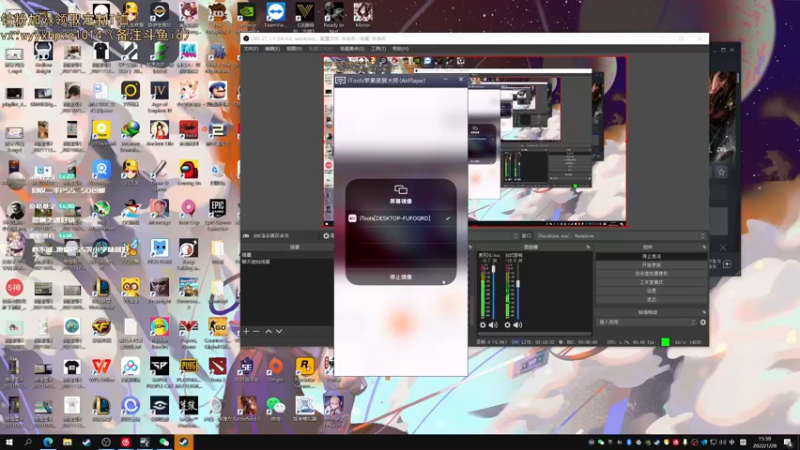The width and height of the screenshot is (800, 450).
Task: Open the OBS 文件(F) menu
Action: click(251, 49)
